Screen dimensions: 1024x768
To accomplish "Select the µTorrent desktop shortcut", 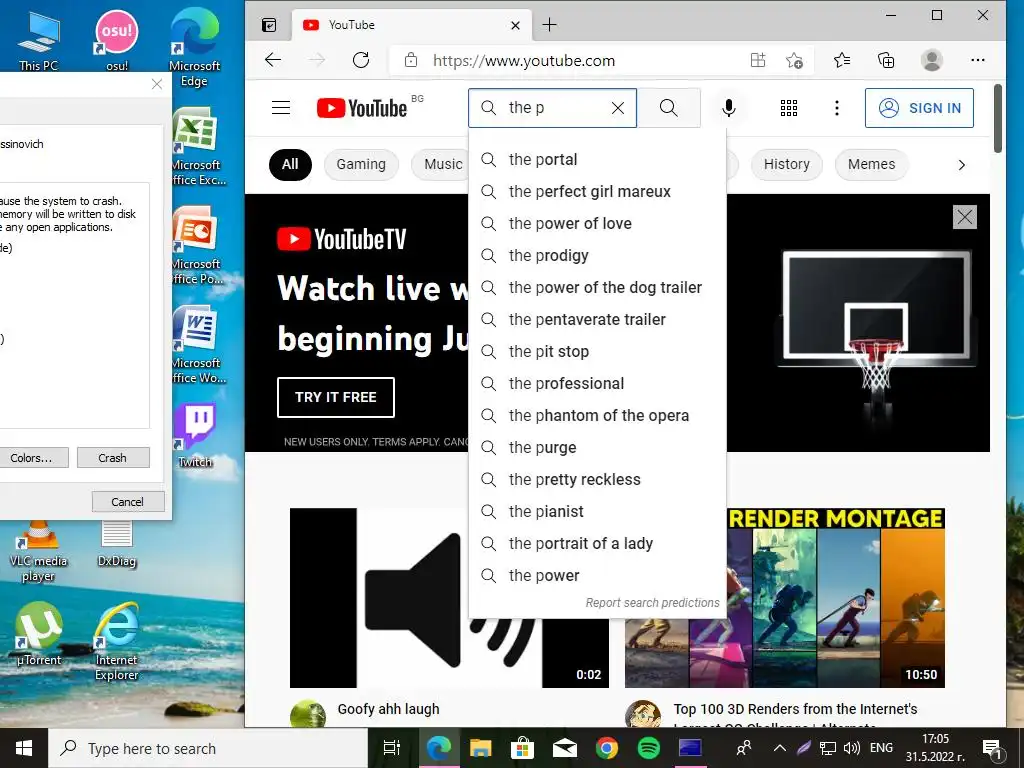I will (39, 633).
